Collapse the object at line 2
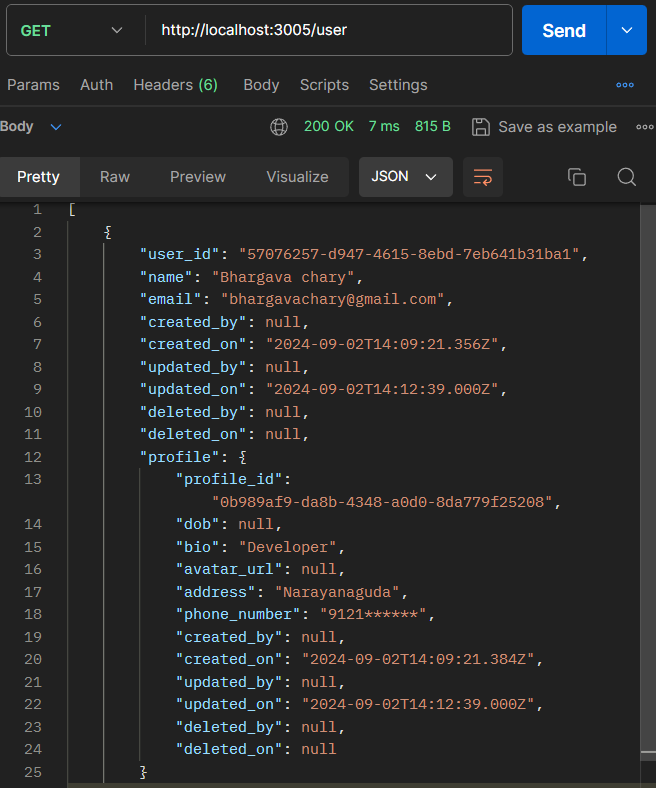The width and height of the screenshot is (656, 788). tap(107, 232)
